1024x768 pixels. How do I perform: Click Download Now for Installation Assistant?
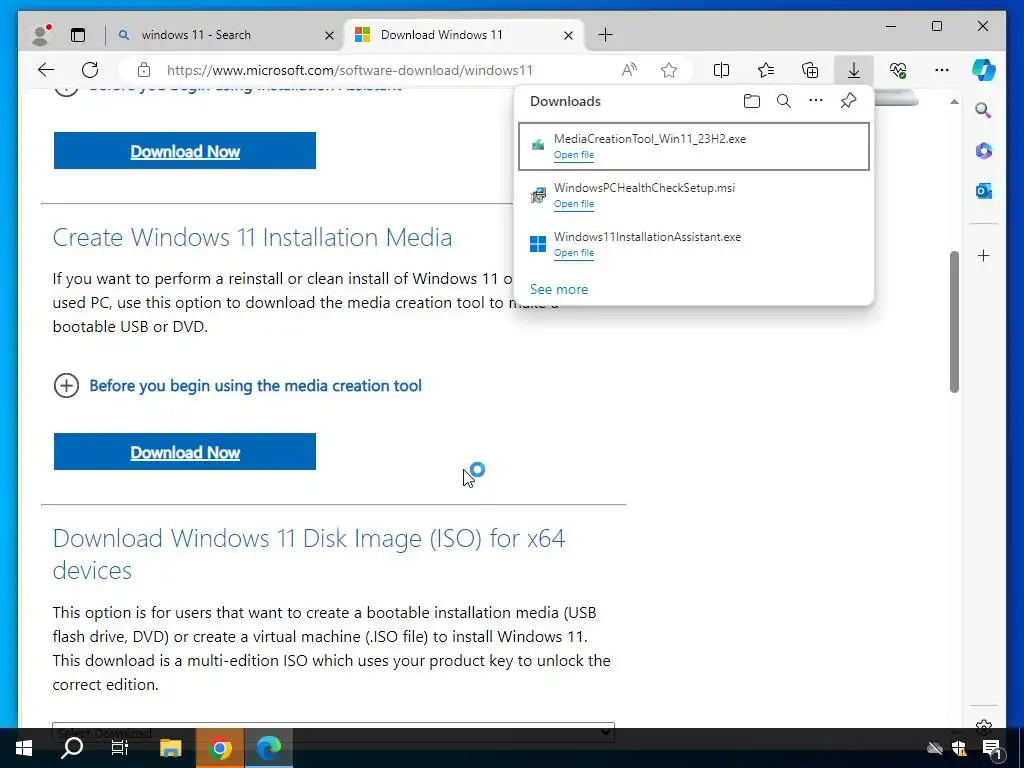(x=185, y=151)
